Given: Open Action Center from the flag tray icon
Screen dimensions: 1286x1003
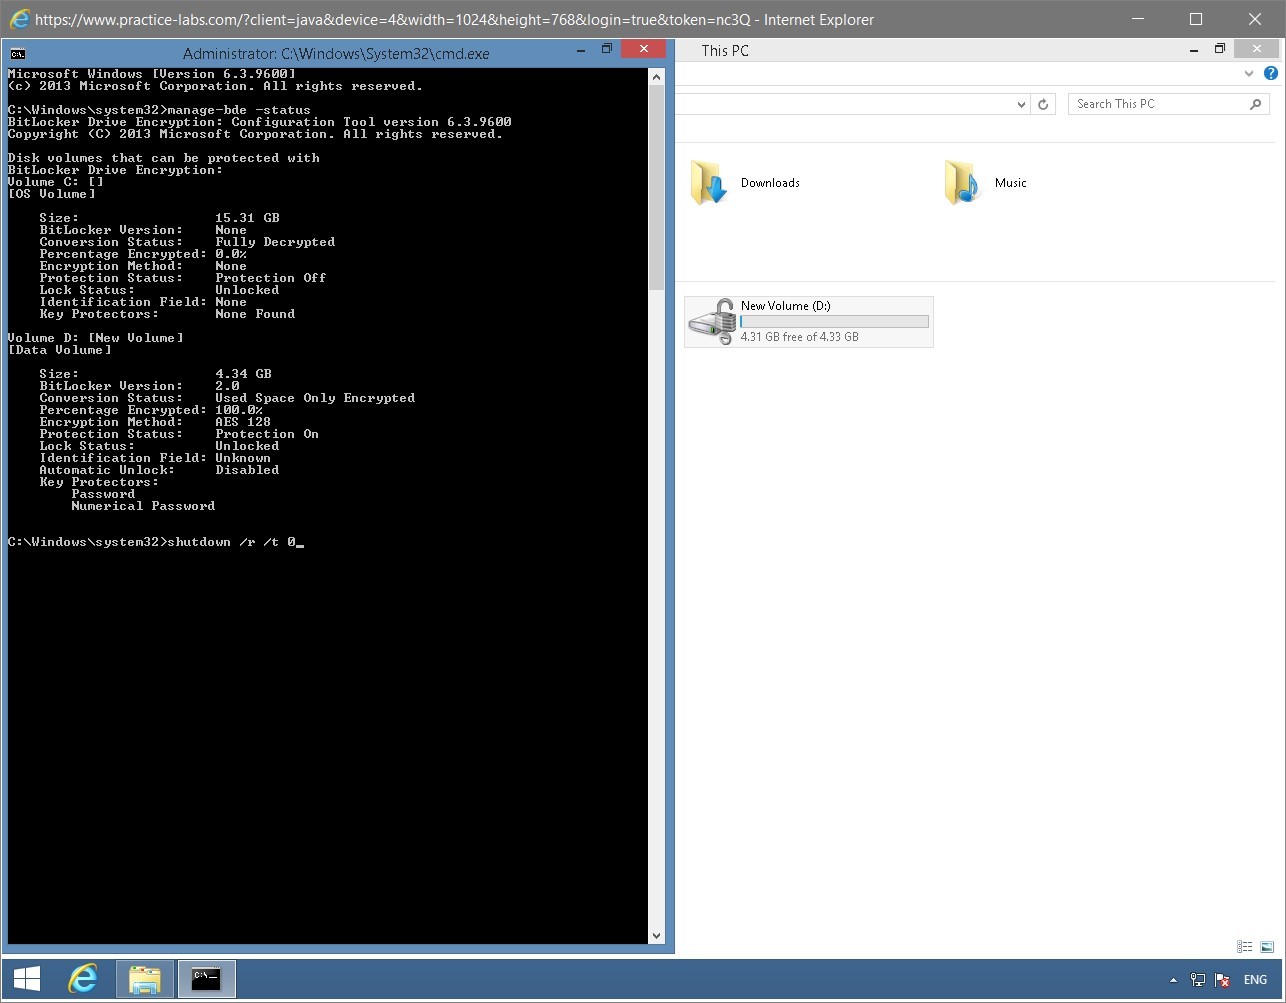Looking at the screenshot, I should (1221, 979).
